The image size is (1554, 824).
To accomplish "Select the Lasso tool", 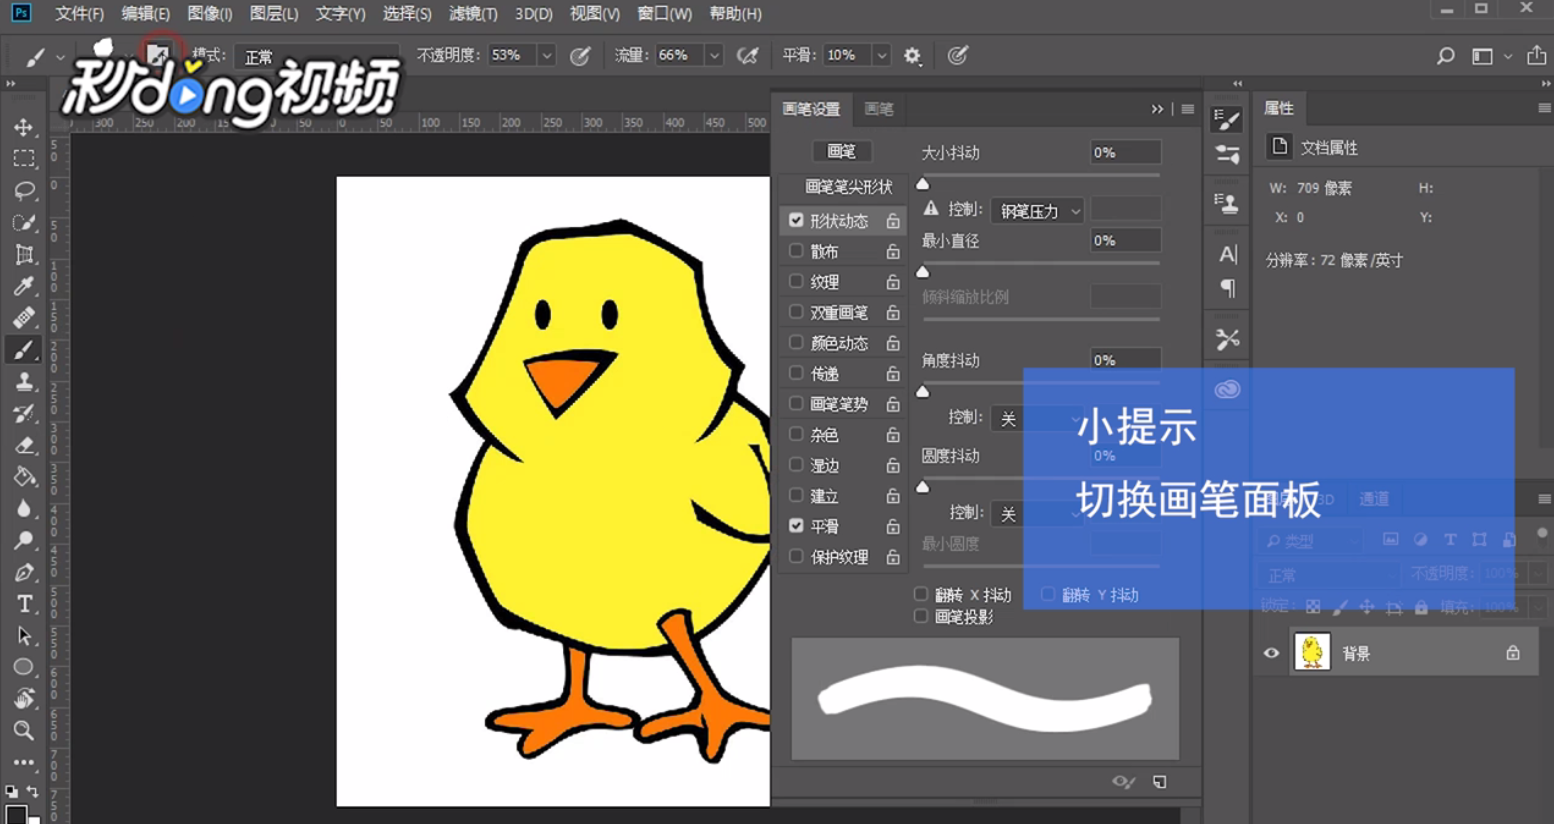I will (x=24, y=191).
